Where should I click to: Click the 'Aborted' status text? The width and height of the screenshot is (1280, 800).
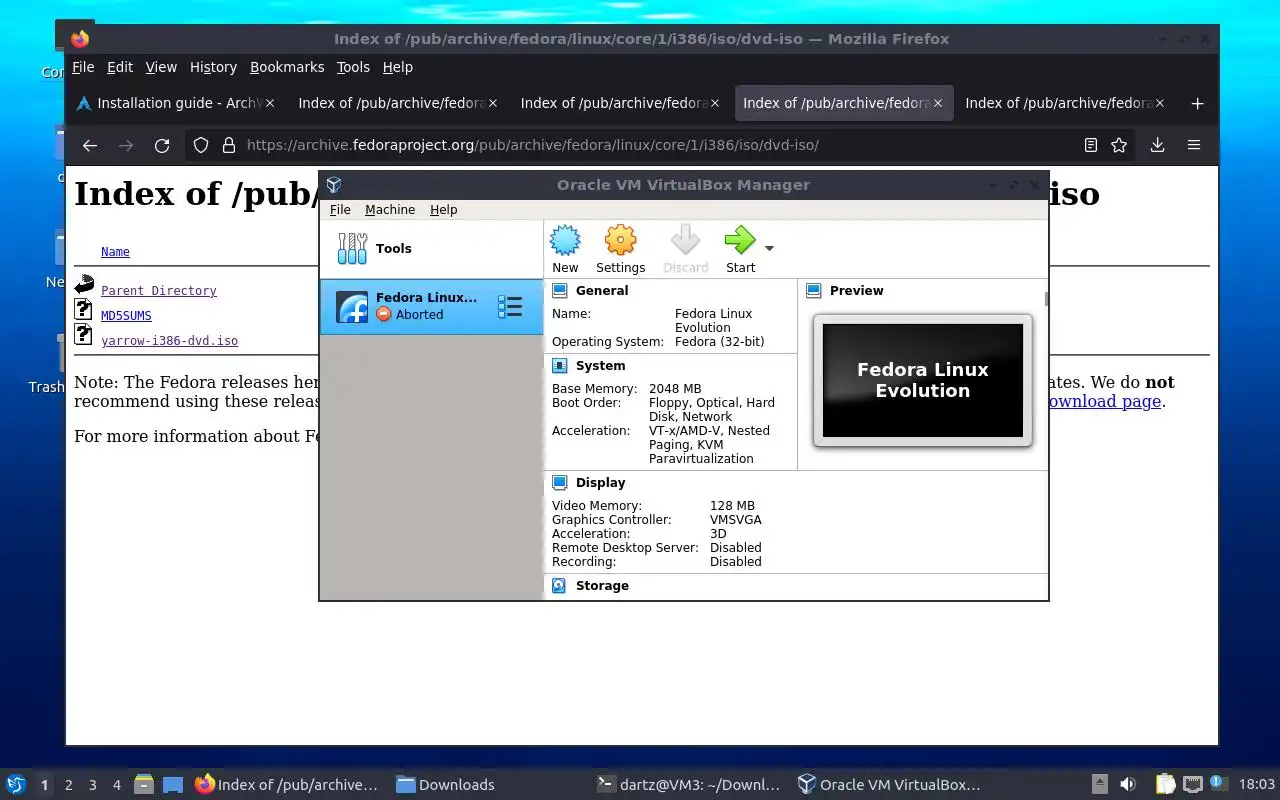(x=419, y=315)
